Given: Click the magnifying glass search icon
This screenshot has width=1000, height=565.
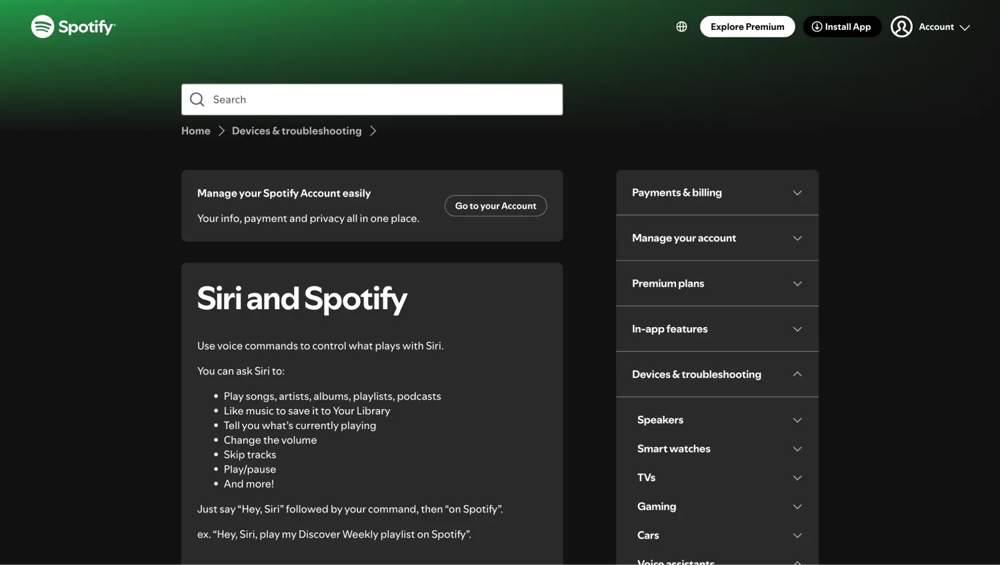Looking at the screenshot, I should tap(197, 100).
